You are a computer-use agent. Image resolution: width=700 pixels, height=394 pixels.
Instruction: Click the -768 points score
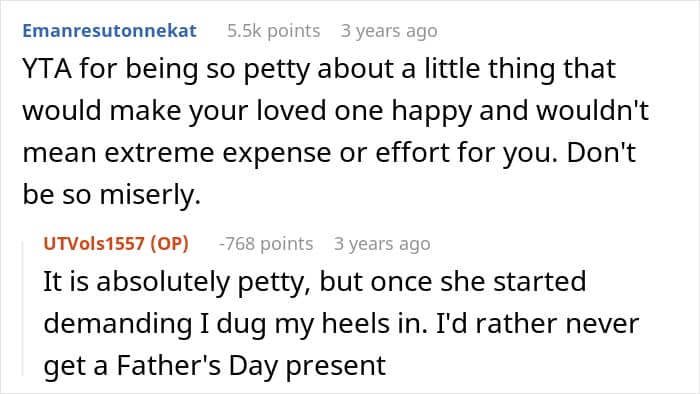point(266,244)
